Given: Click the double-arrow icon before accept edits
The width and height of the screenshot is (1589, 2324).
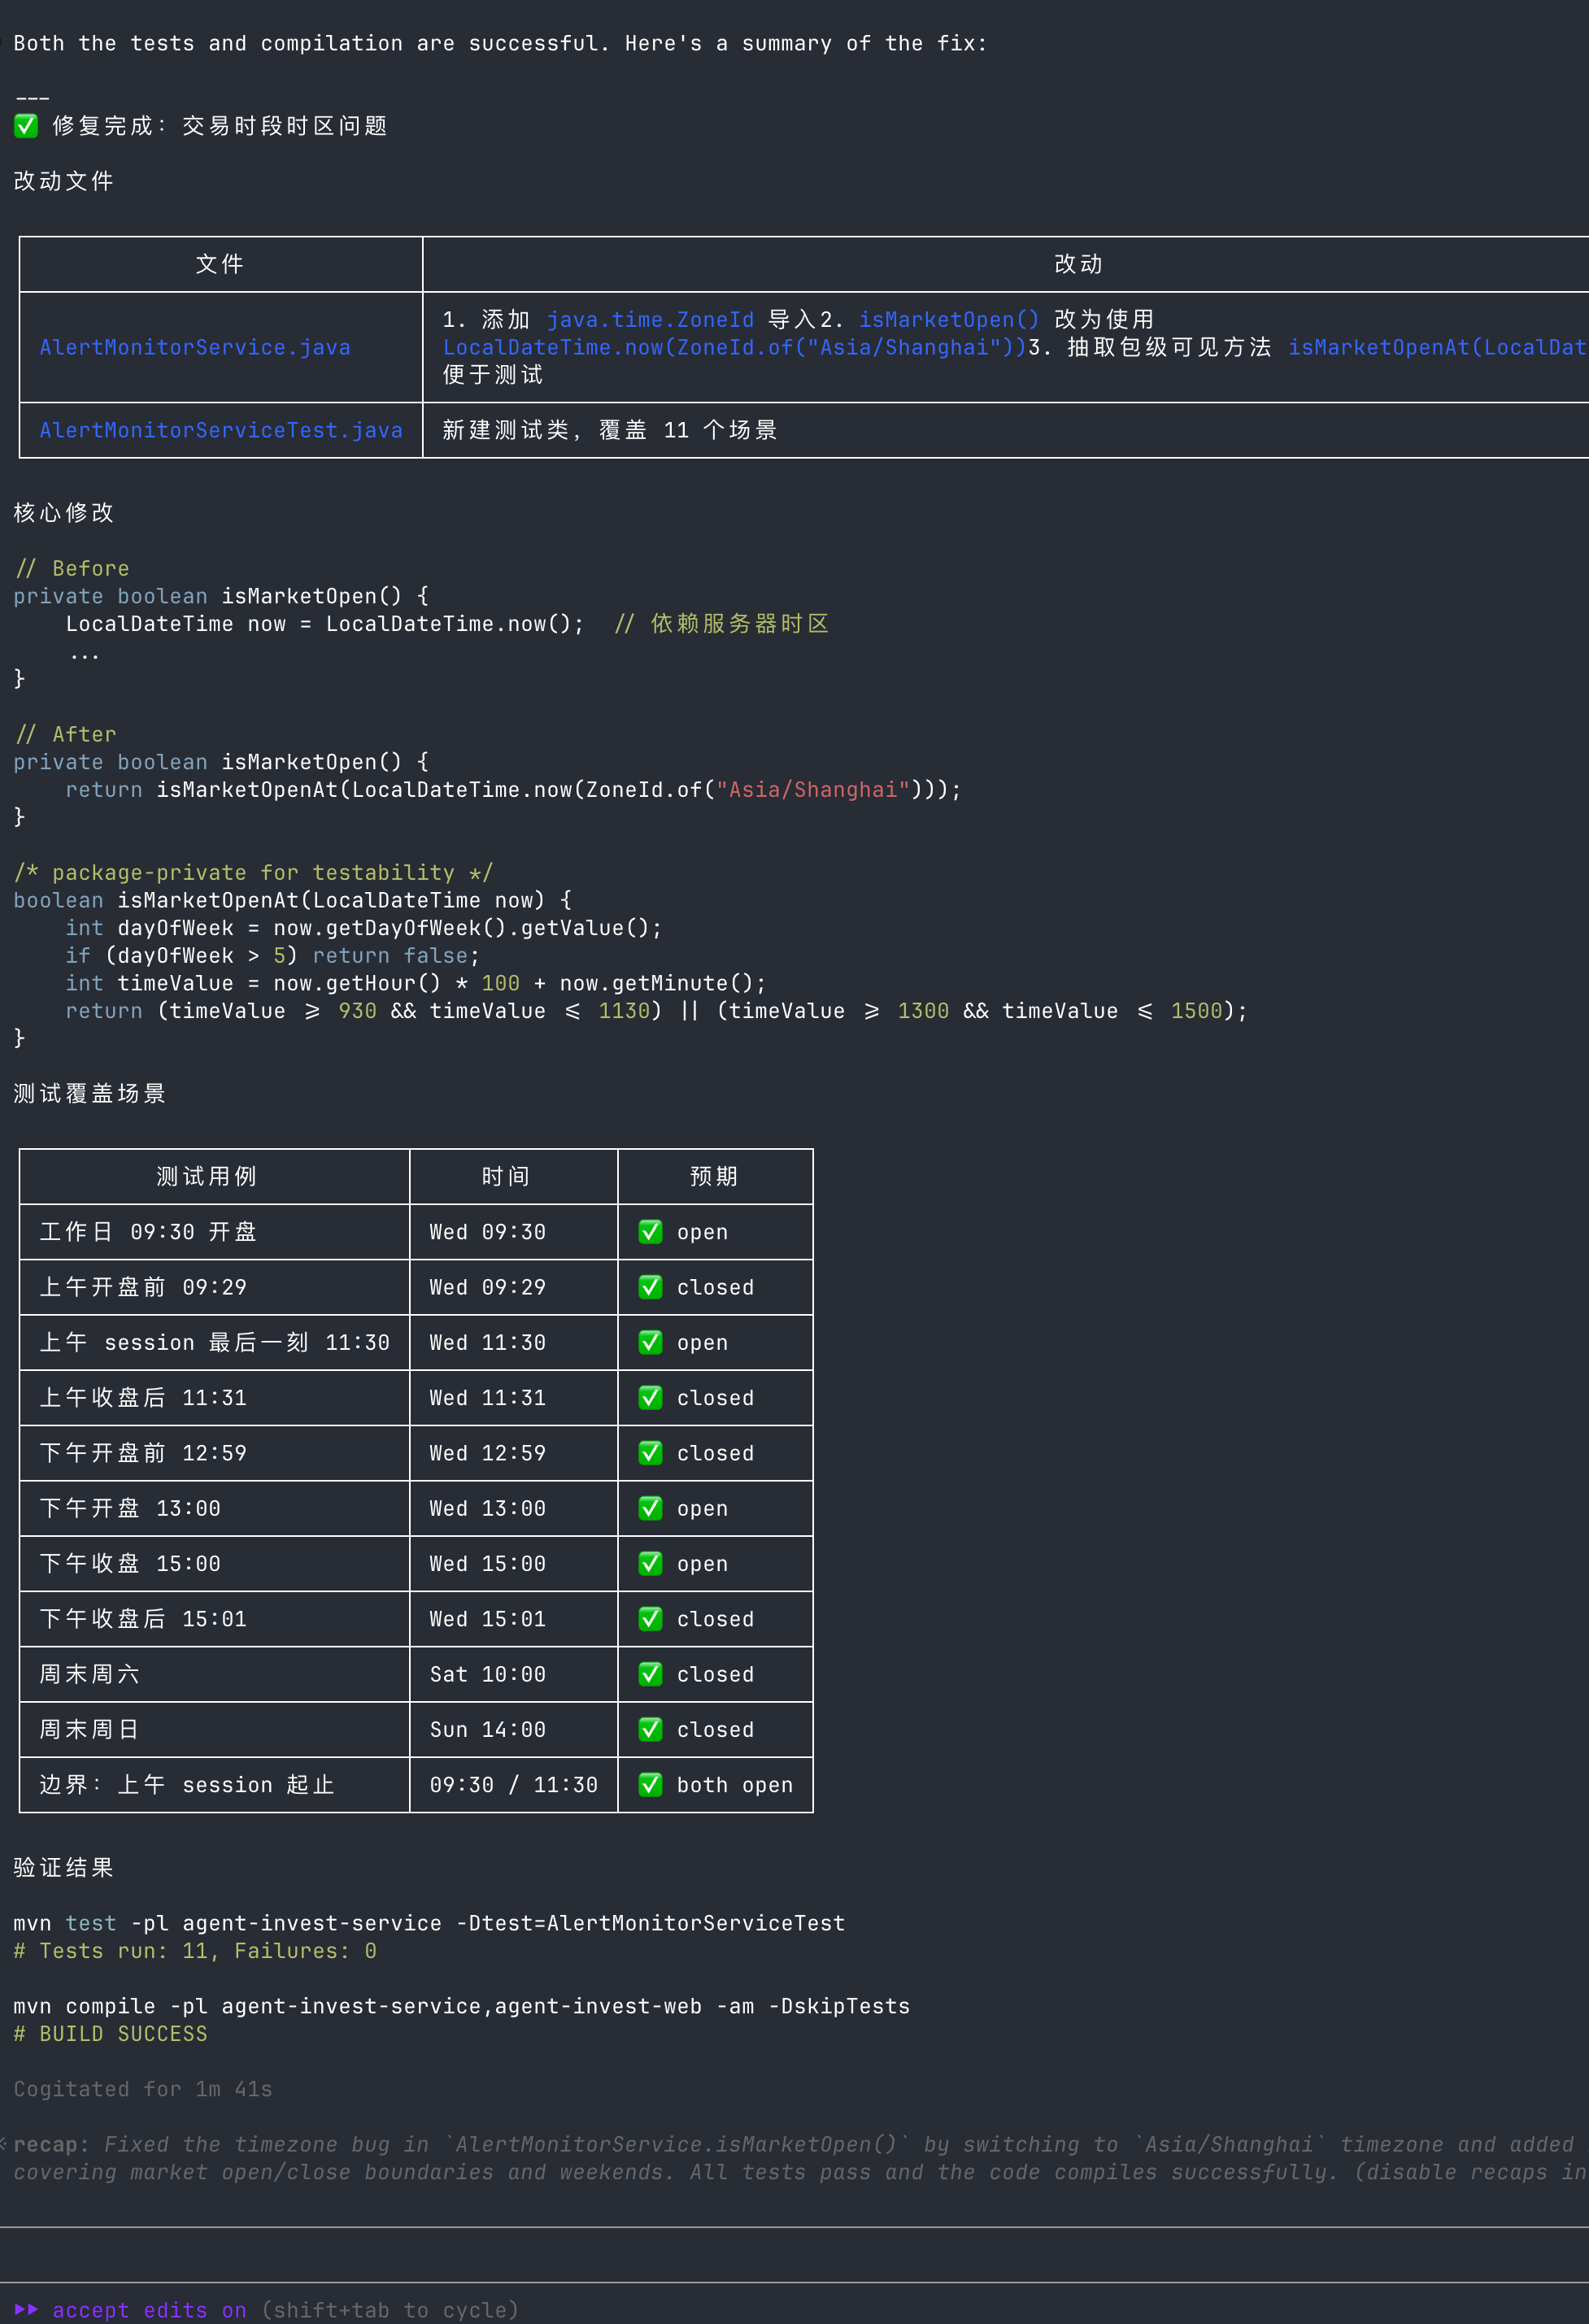Looking at the screenshot, I should [26, 2309].
